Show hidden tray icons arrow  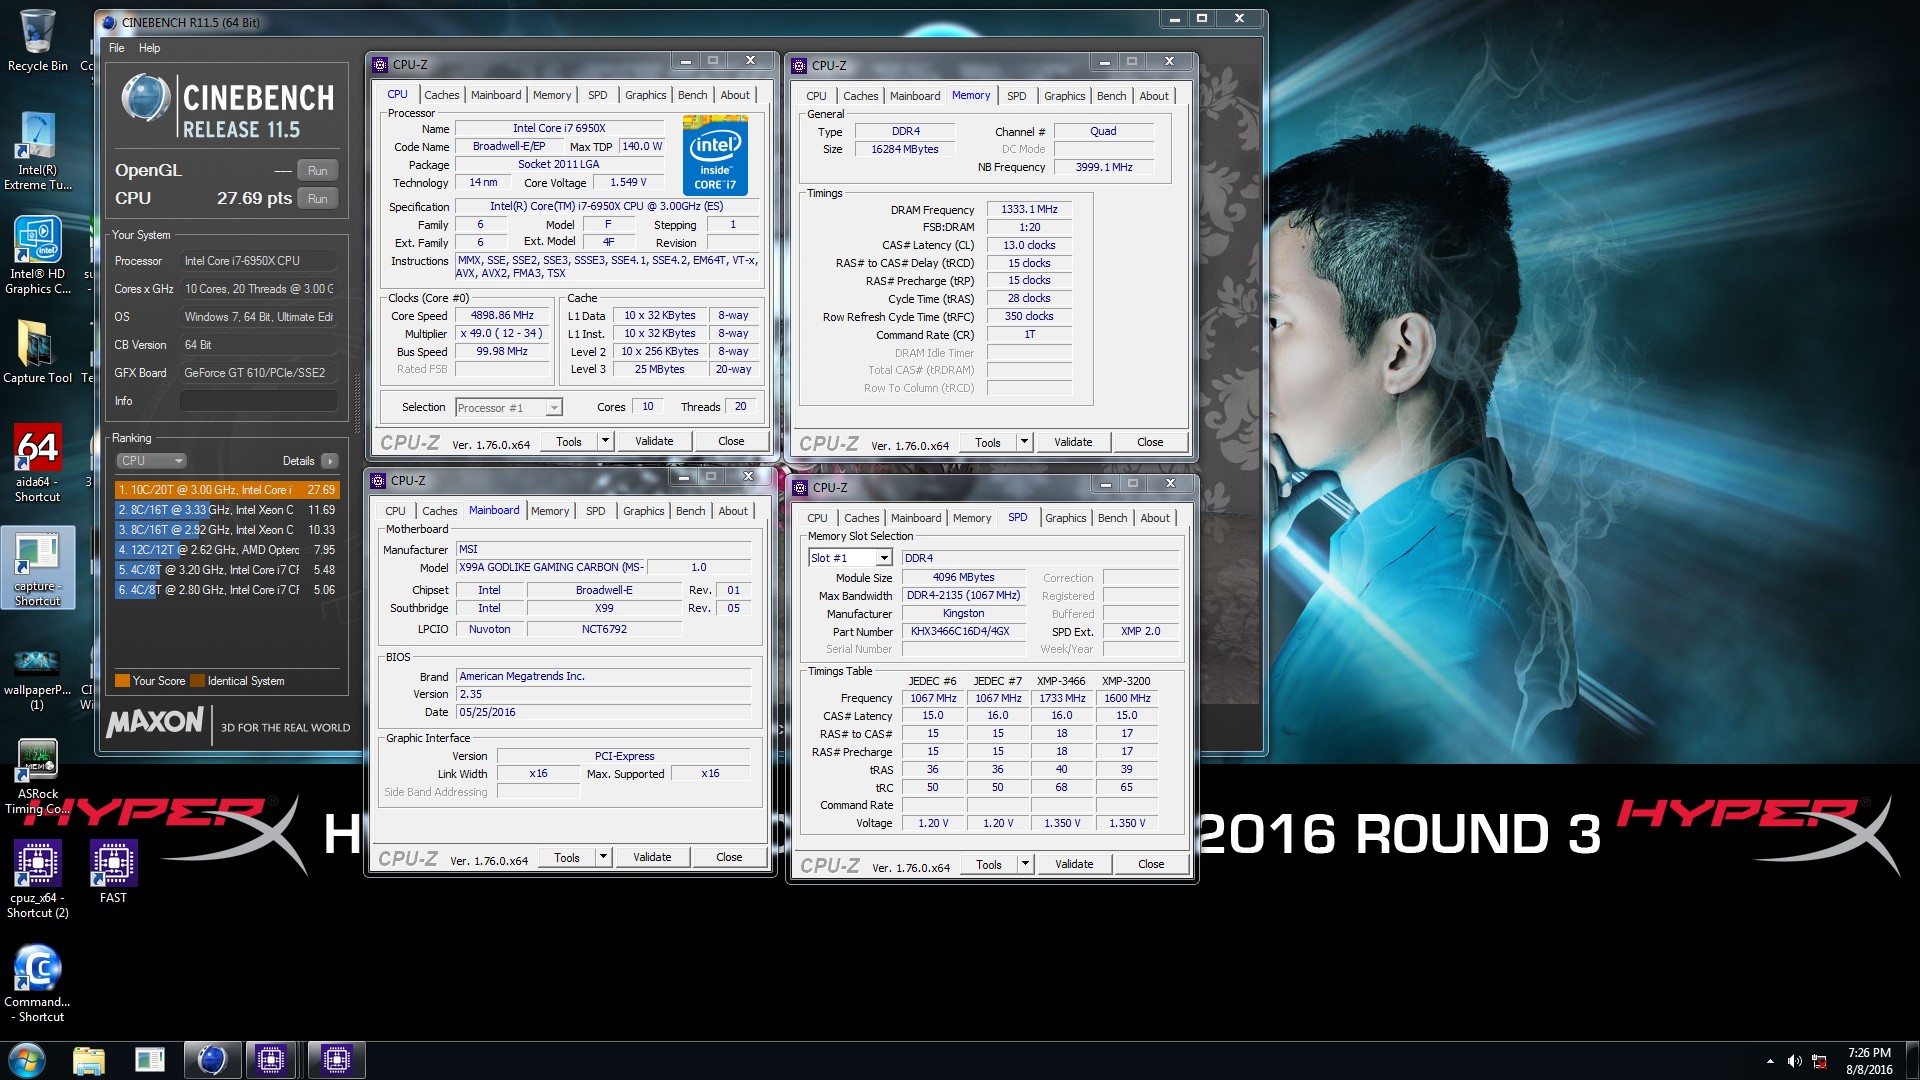click(x=1770, y=1061)
